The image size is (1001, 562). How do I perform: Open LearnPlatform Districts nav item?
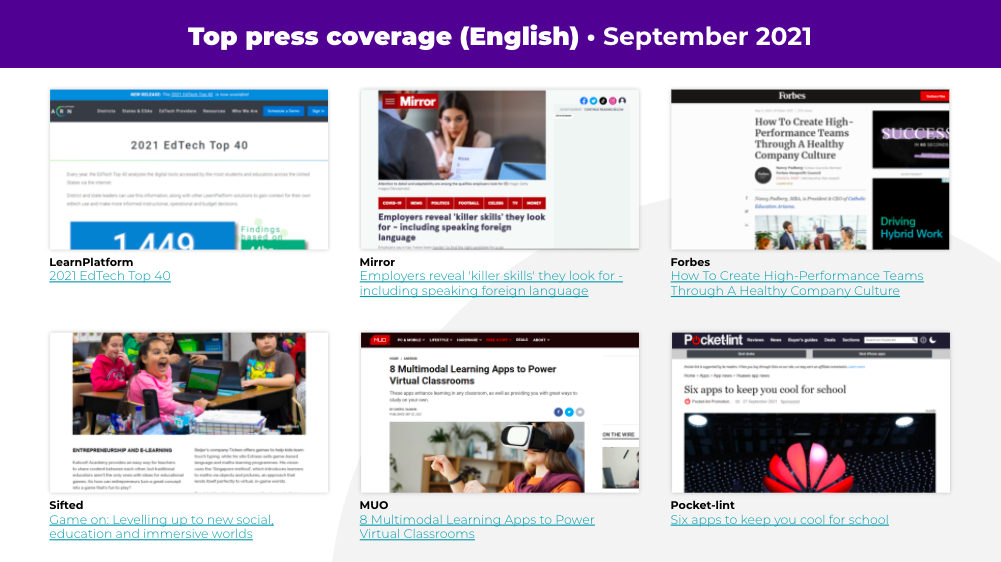pyautogui.click(x=106, y=111)
